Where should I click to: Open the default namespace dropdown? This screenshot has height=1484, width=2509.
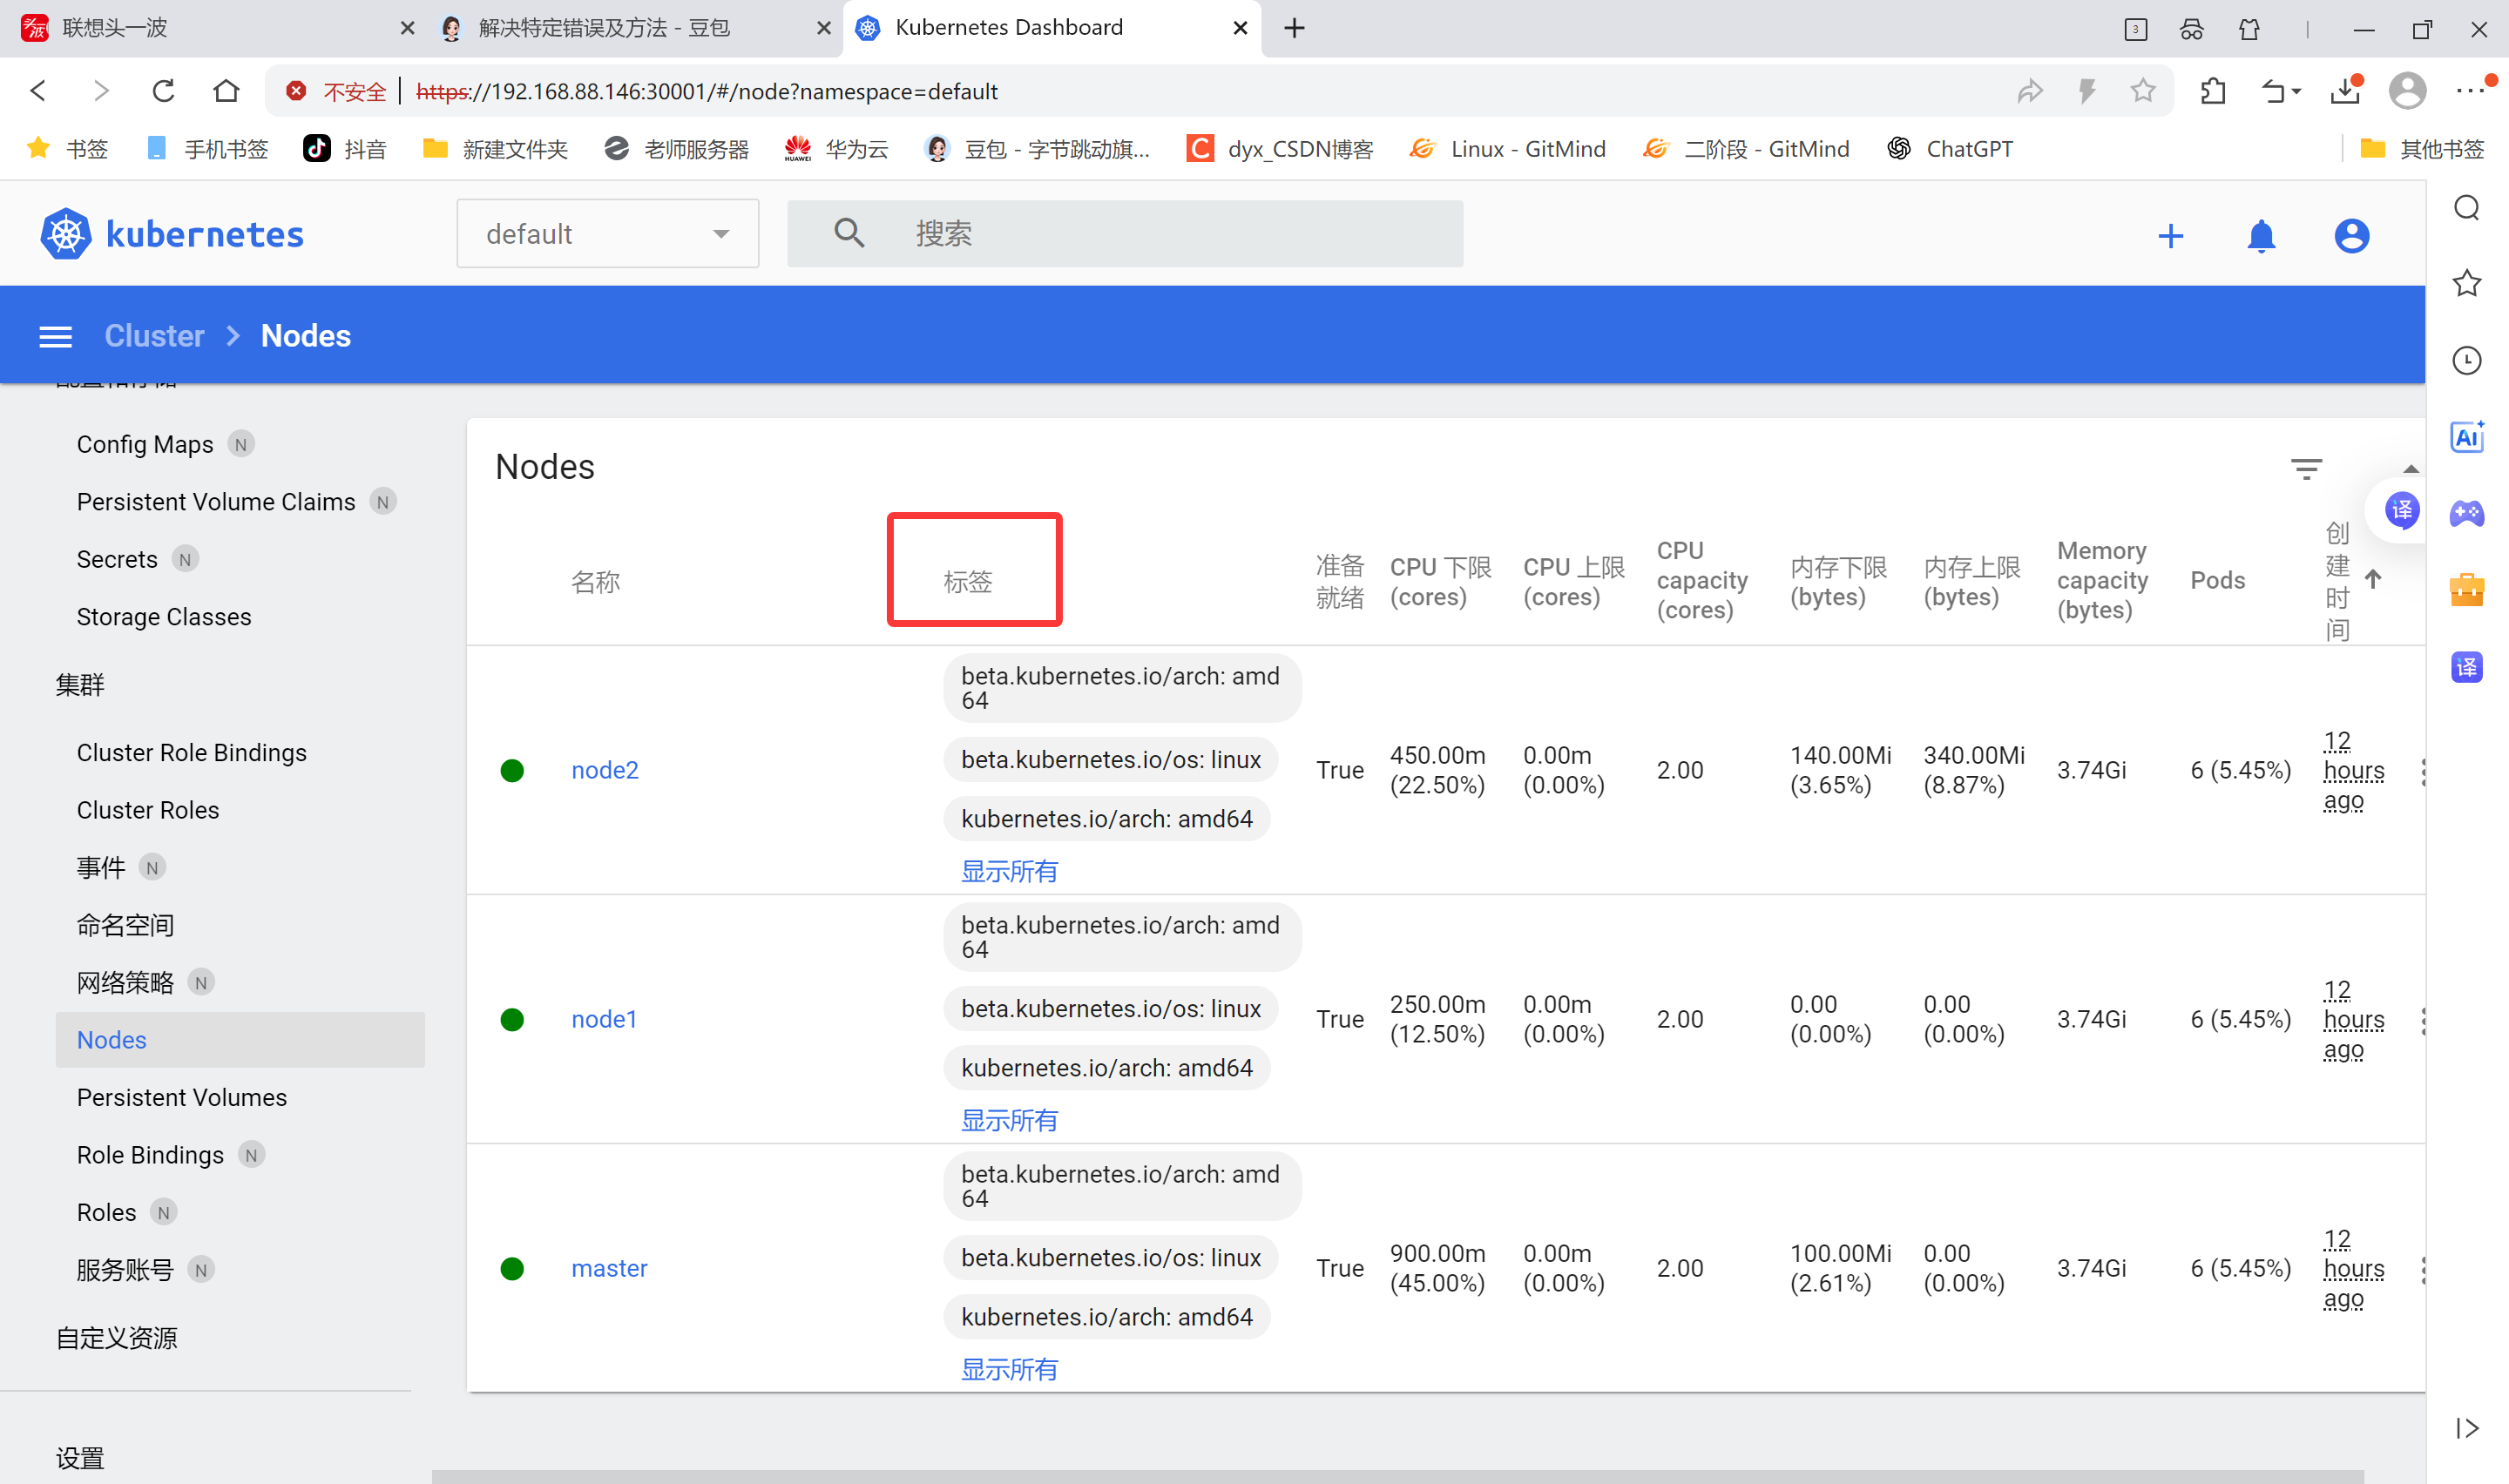coord(607,234)
